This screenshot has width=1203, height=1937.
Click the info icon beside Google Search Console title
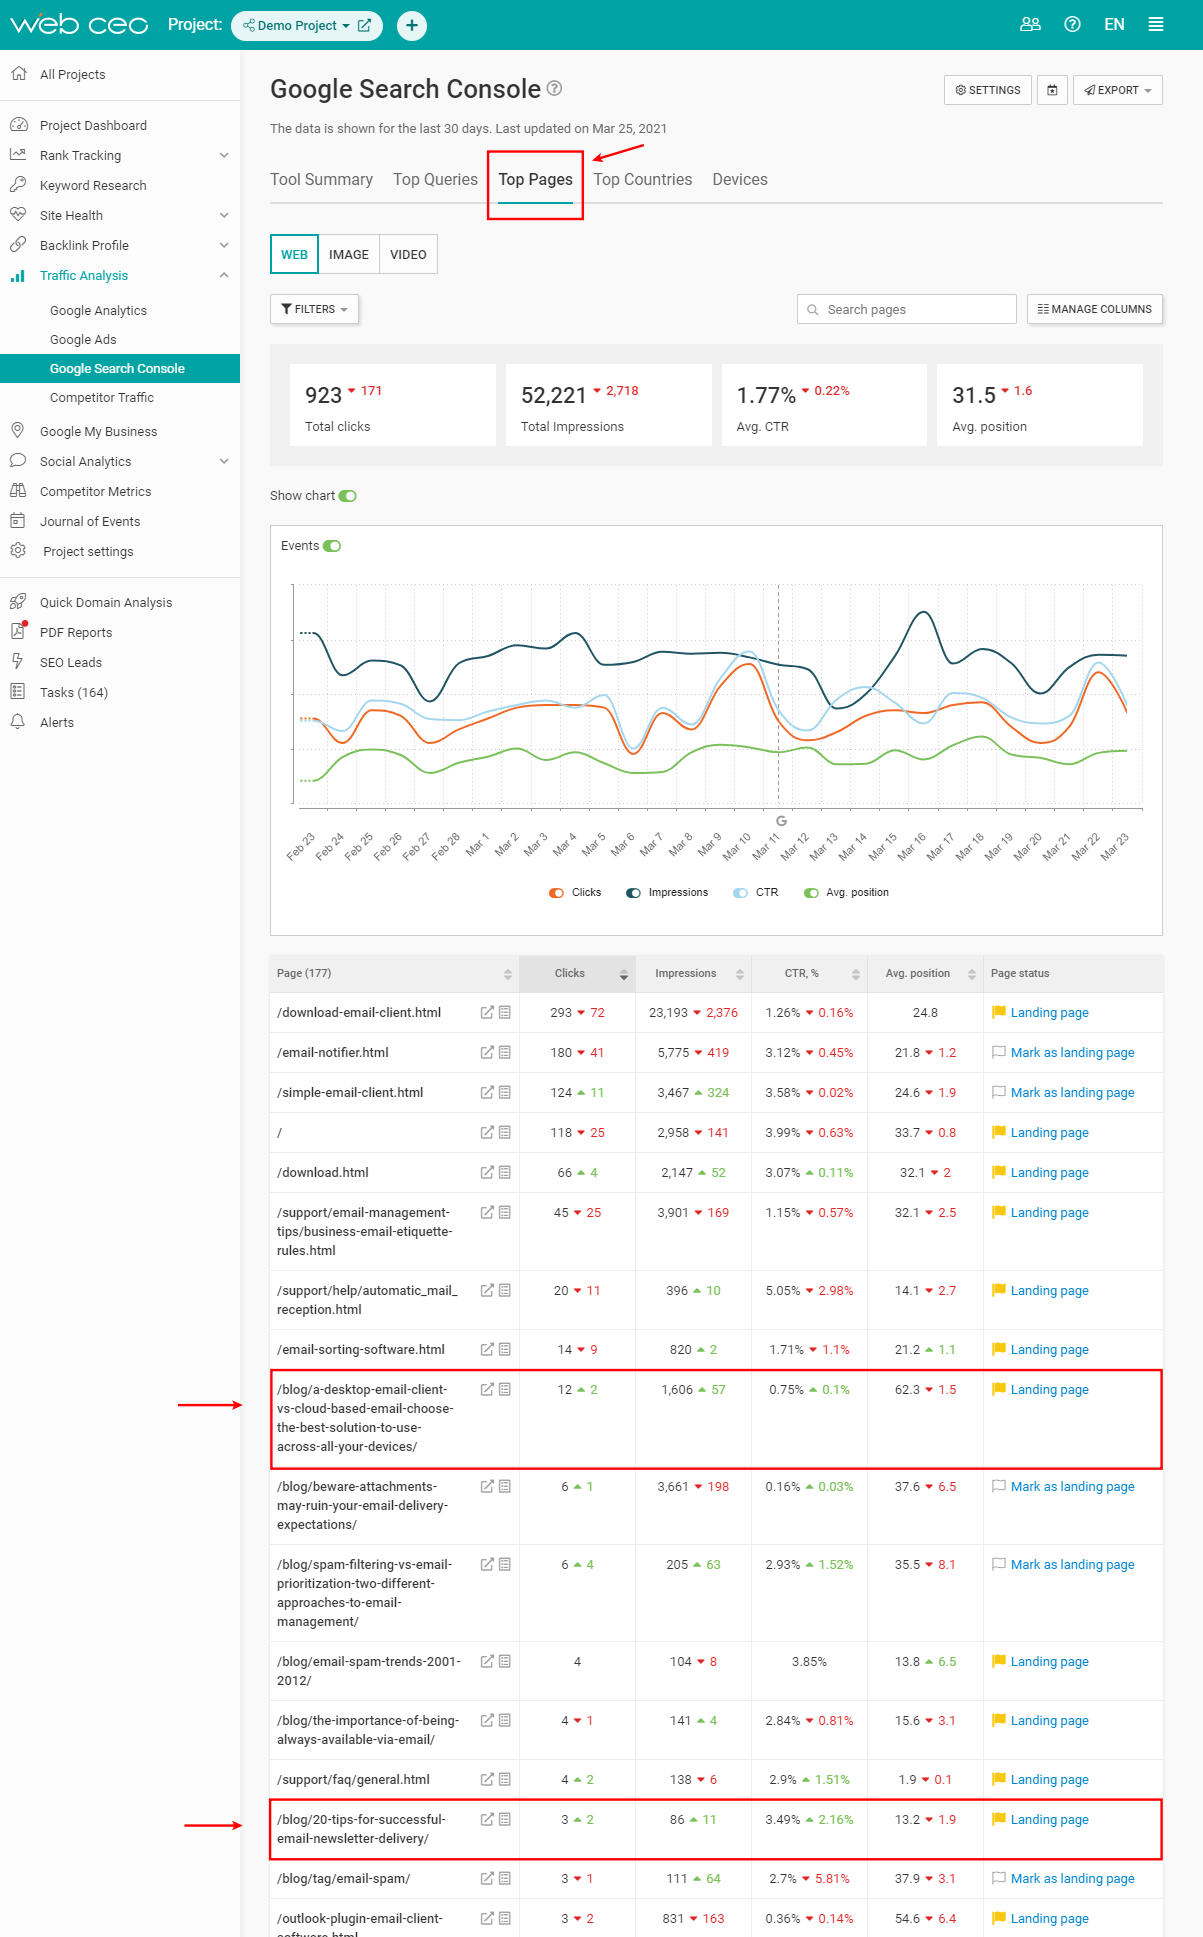554,88
